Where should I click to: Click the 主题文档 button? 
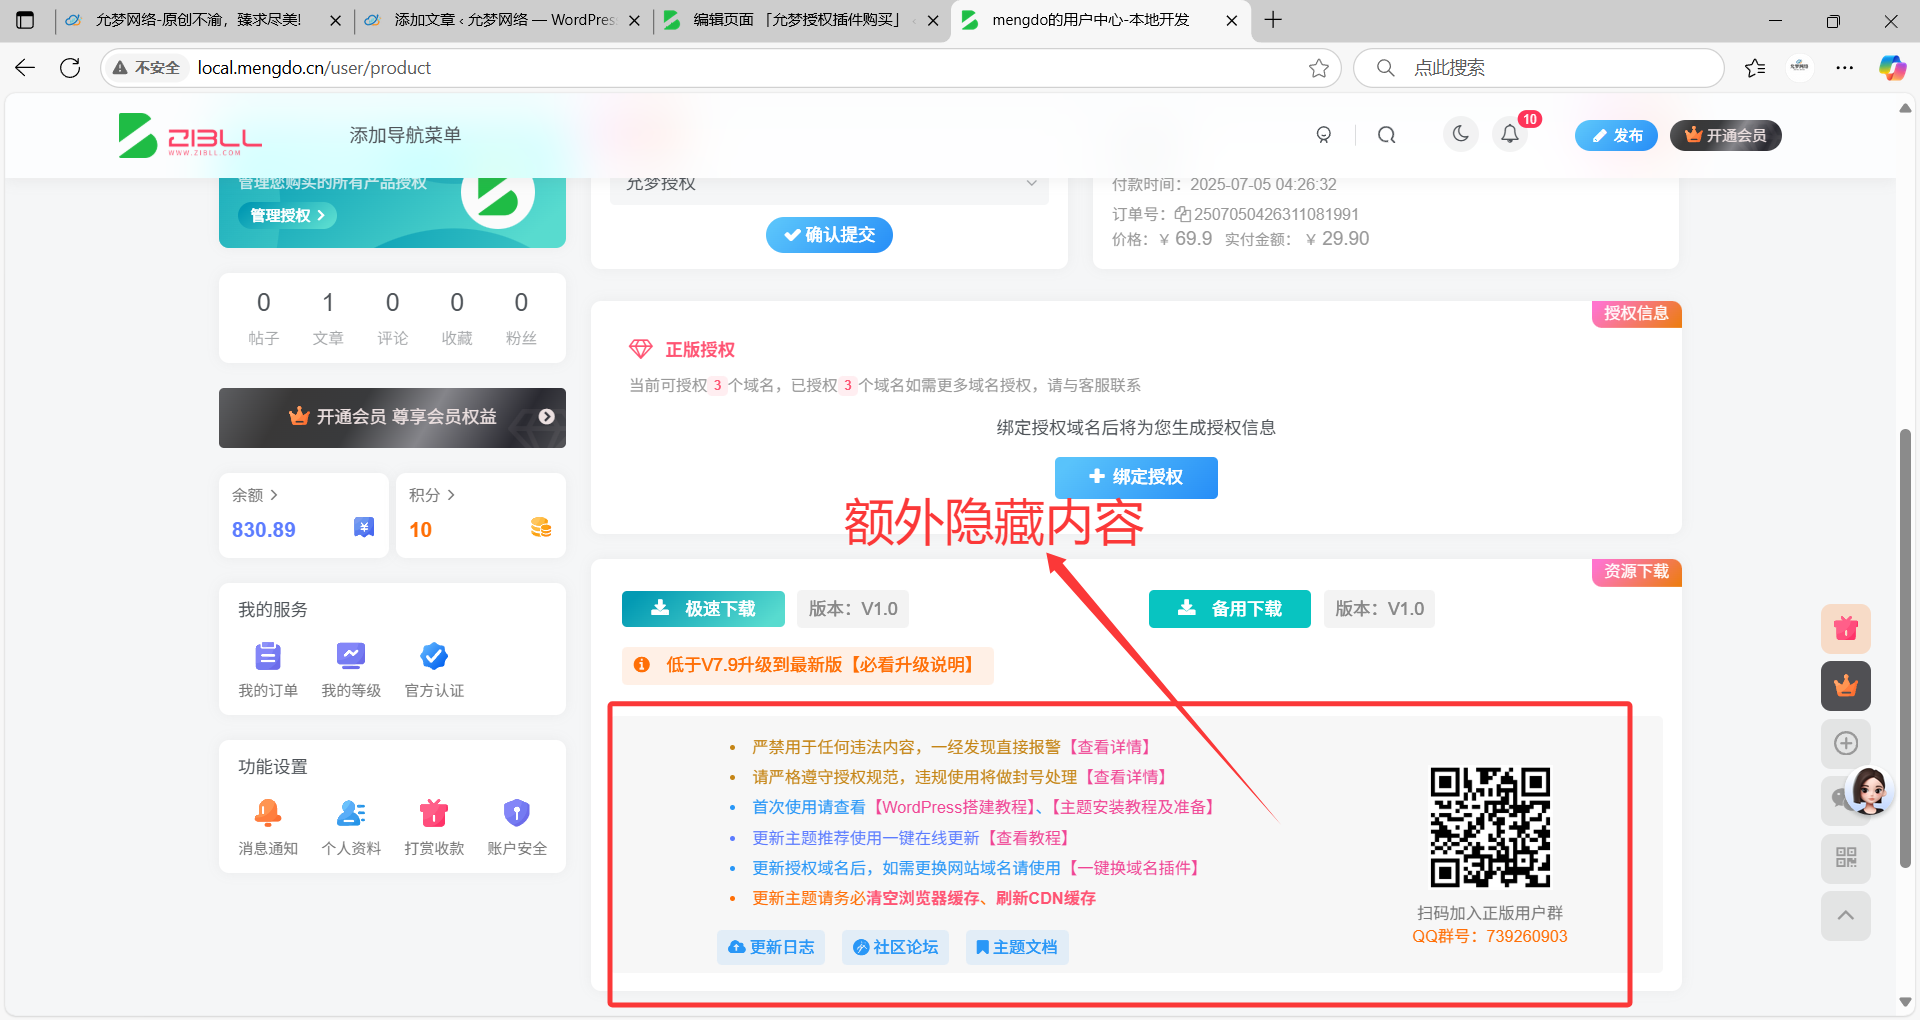[x=1017, y=947]
